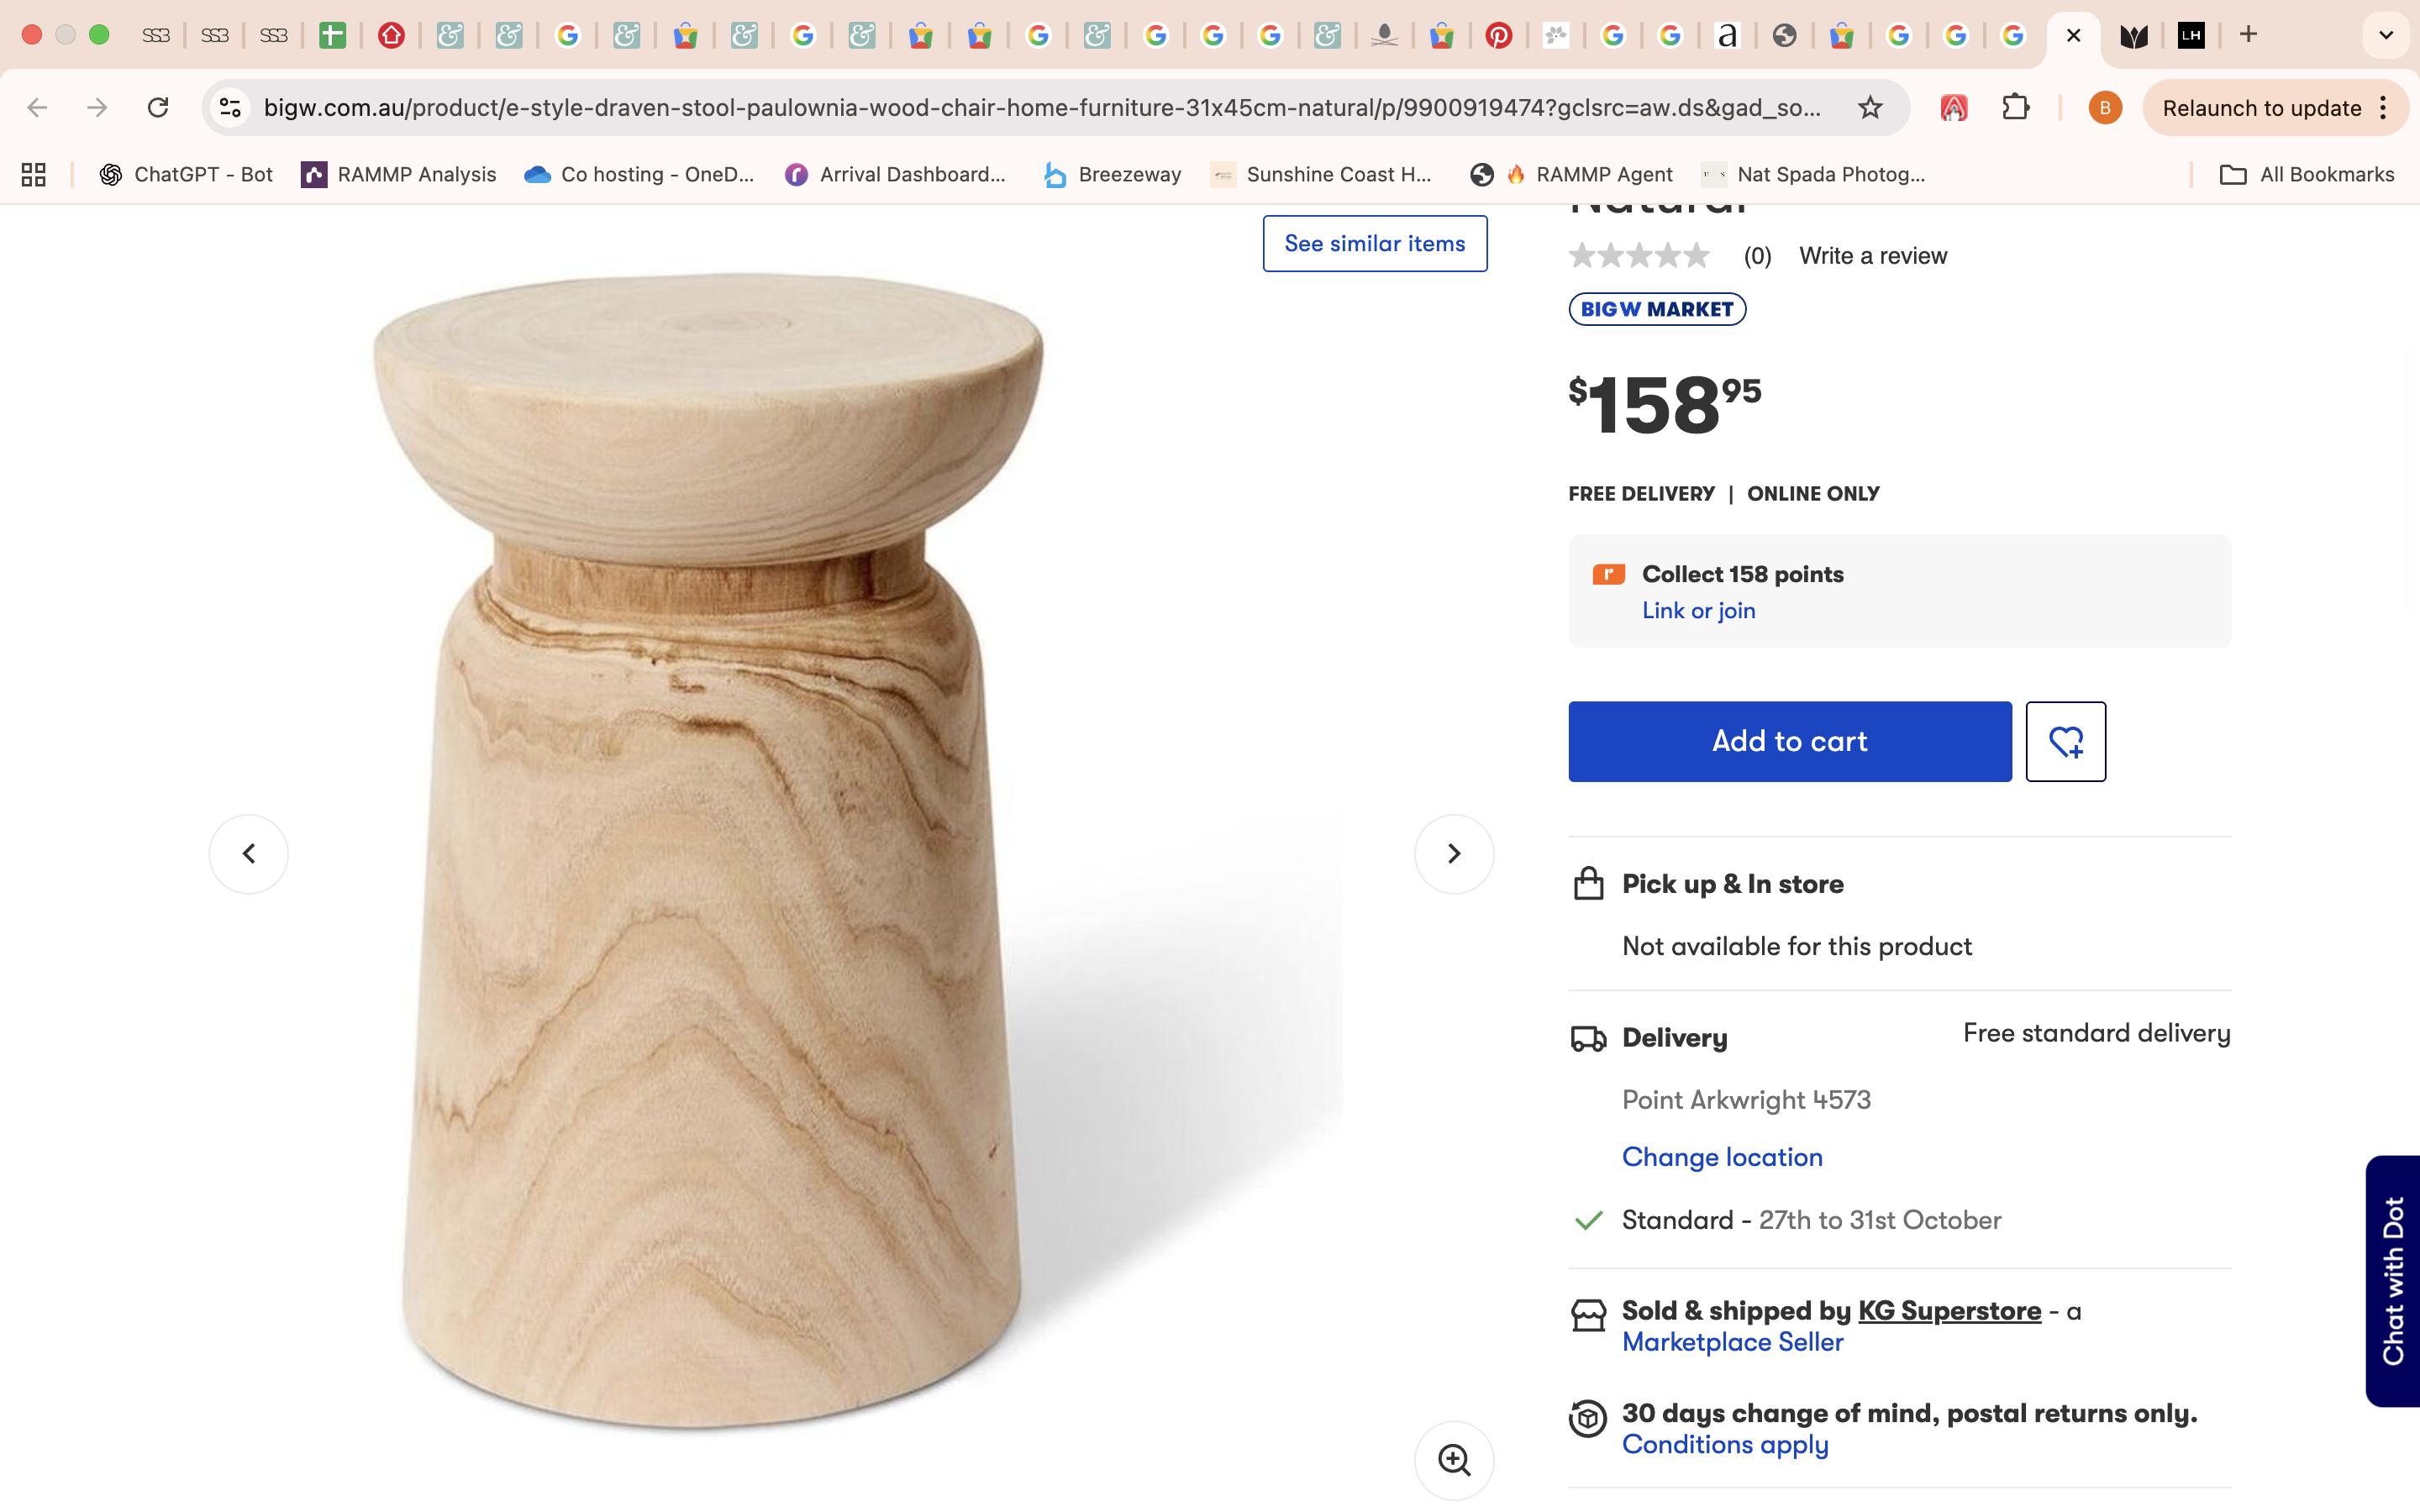Add product to wishlist with heart icon
This screenshot has height=1512, width=2420.
[x=2065, y=741]
